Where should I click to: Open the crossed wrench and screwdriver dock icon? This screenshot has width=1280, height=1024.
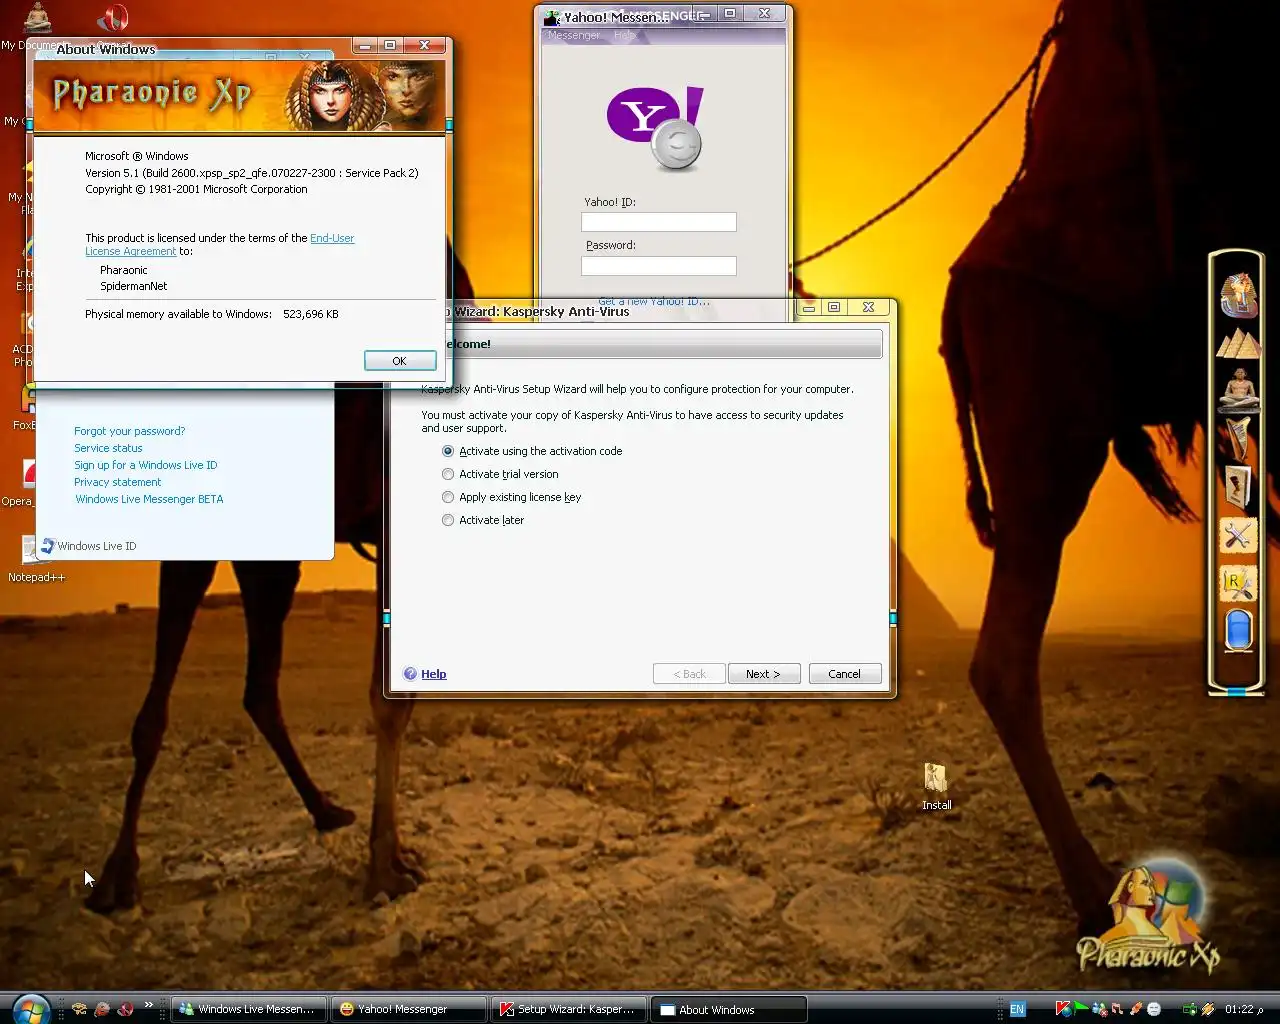1238,536
